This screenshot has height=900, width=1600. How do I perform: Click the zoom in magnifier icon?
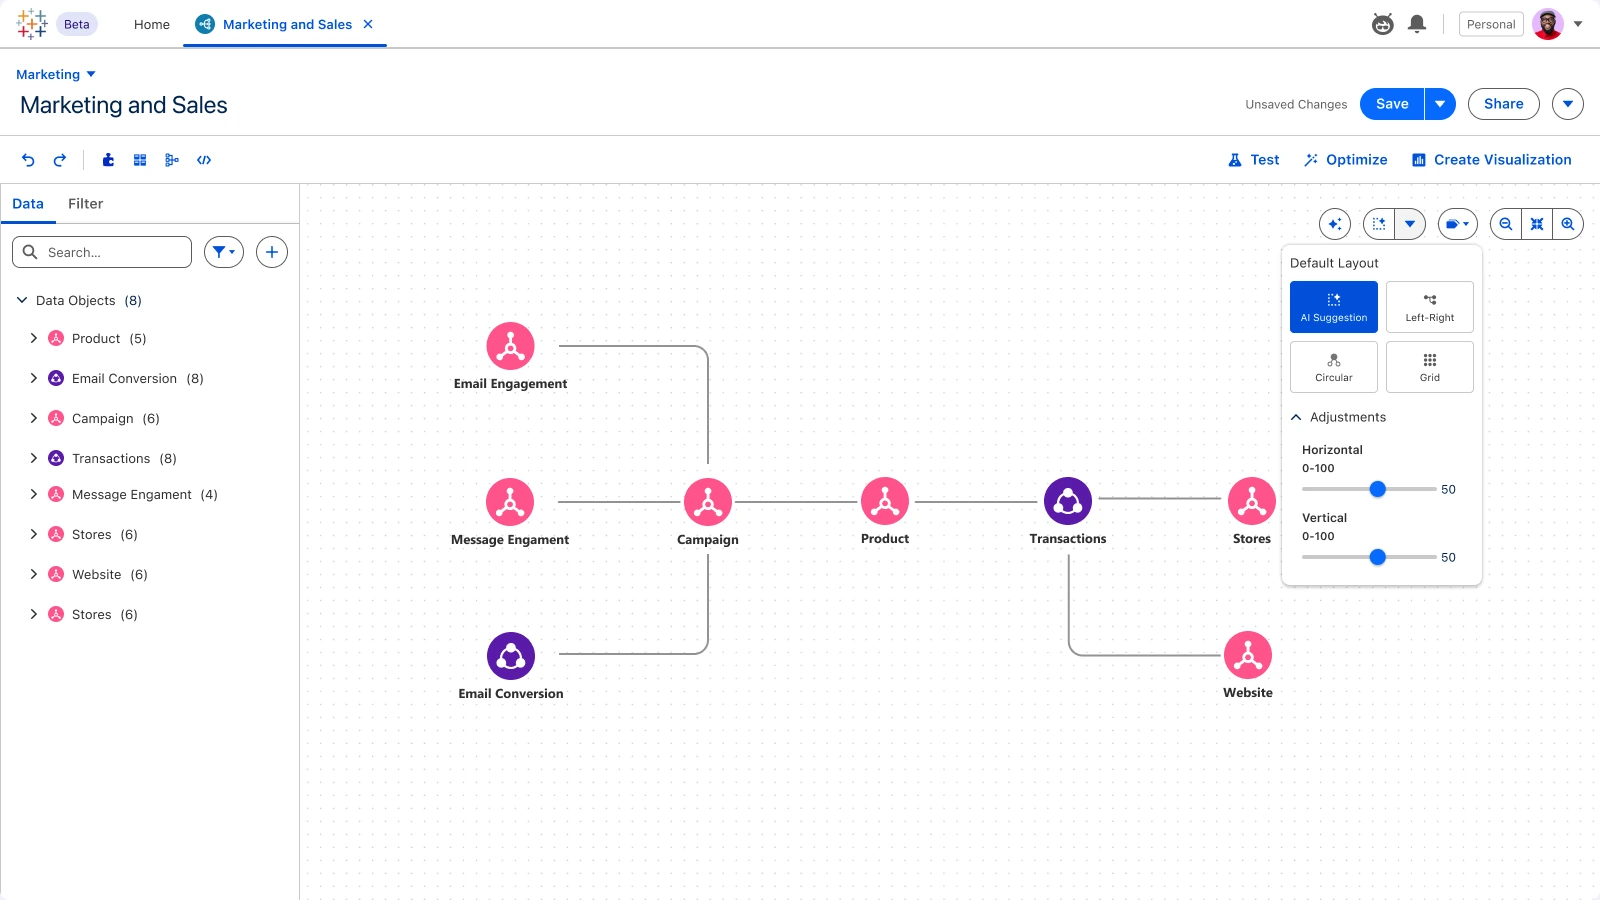[x=1568, y=224]
